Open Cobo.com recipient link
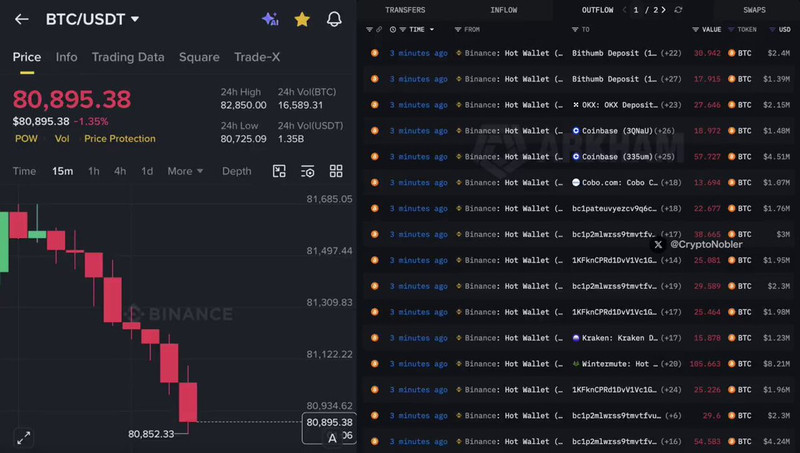This screenshot has height=453, width=800. click(615, 183)
